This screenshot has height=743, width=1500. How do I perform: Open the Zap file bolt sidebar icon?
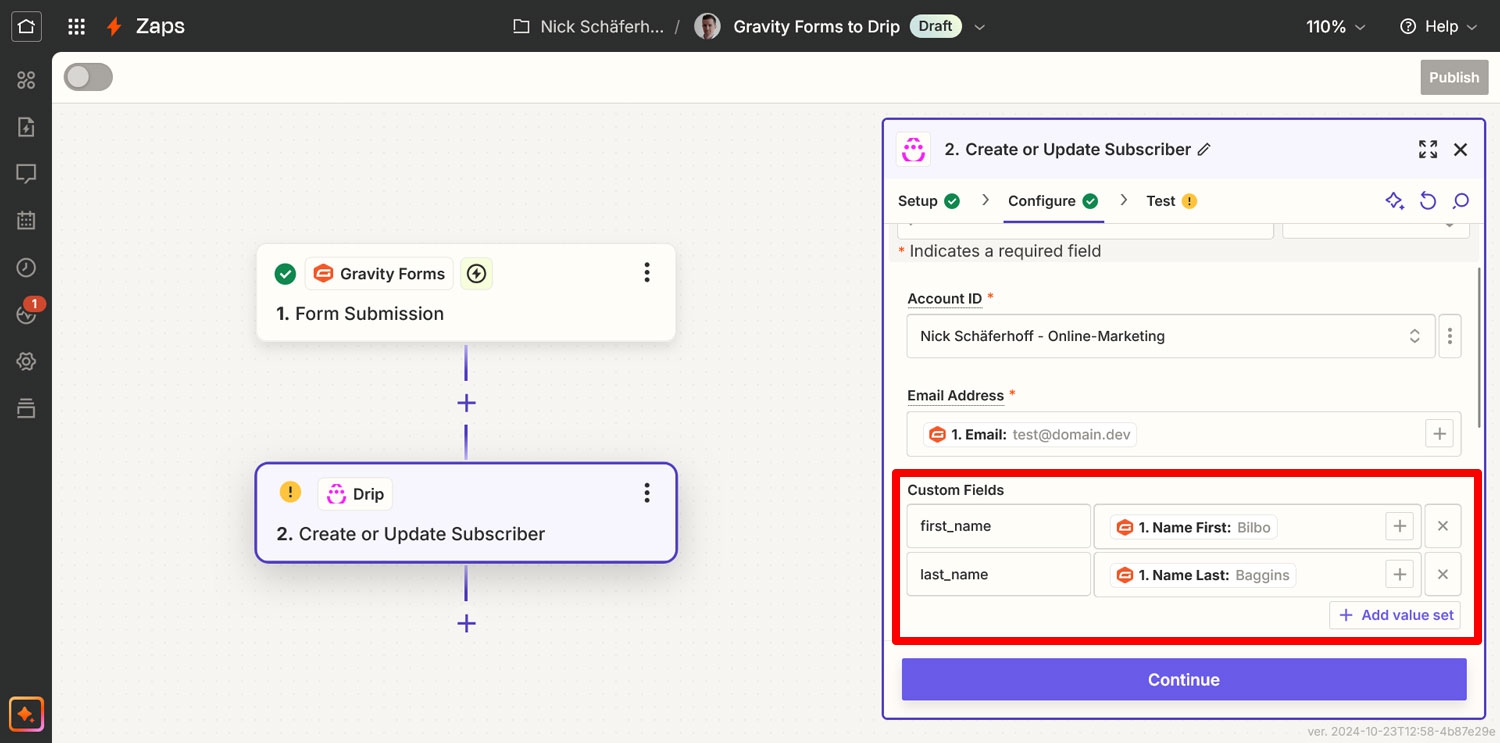coord(26,127)
